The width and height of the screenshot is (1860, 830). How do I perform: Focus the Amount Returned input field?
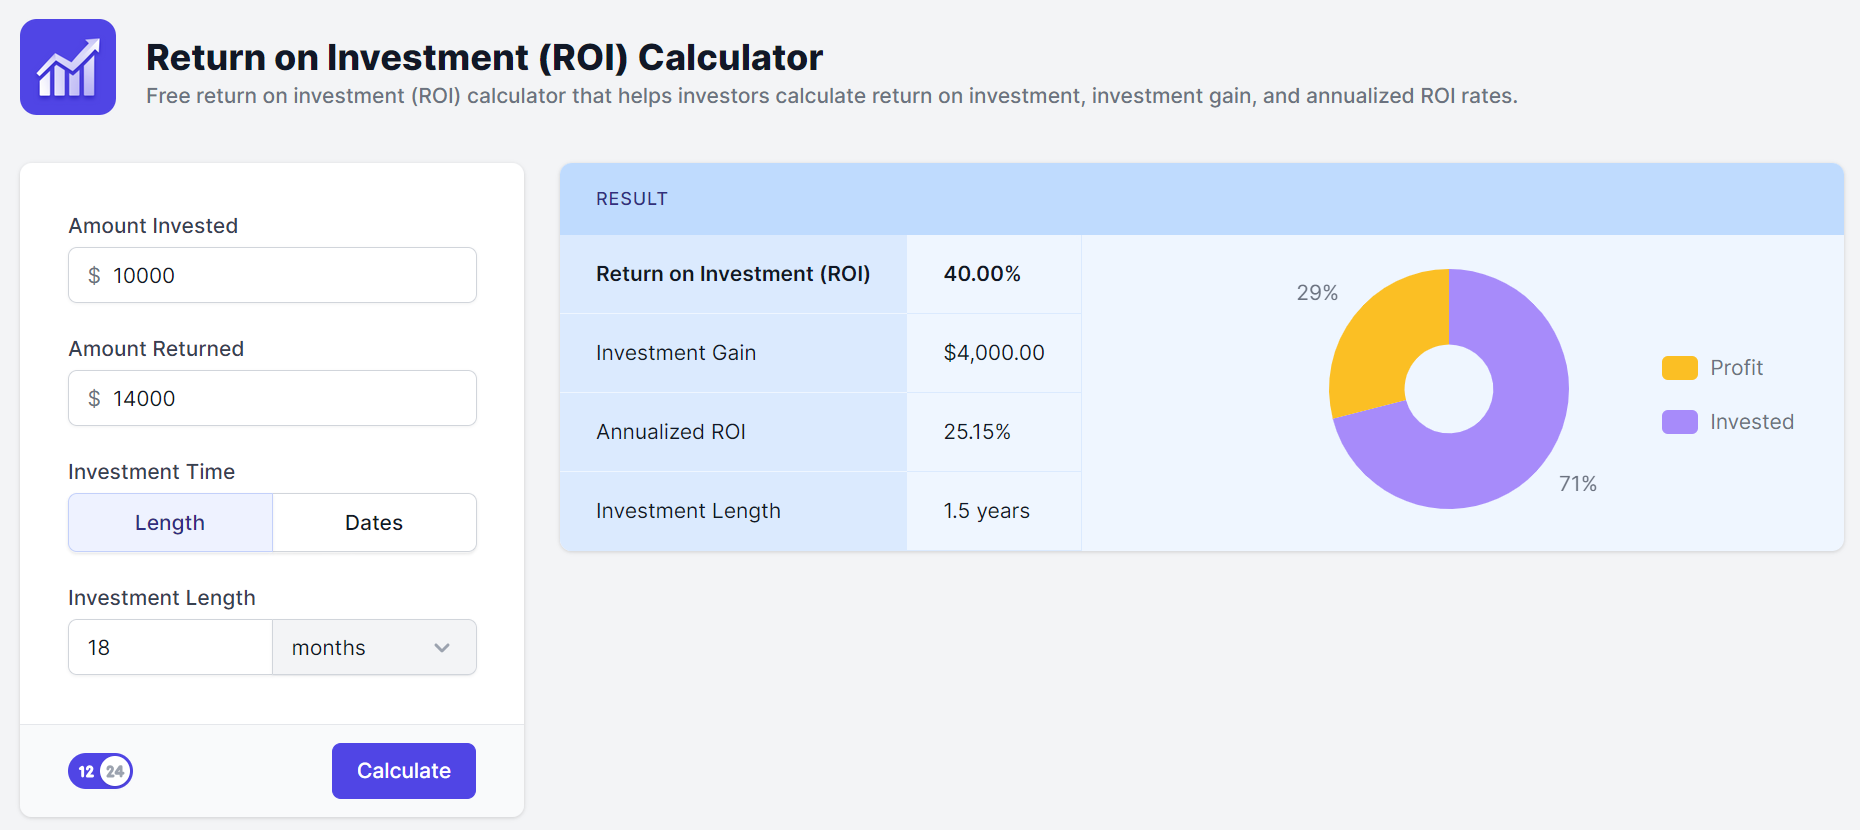point(290,398)
